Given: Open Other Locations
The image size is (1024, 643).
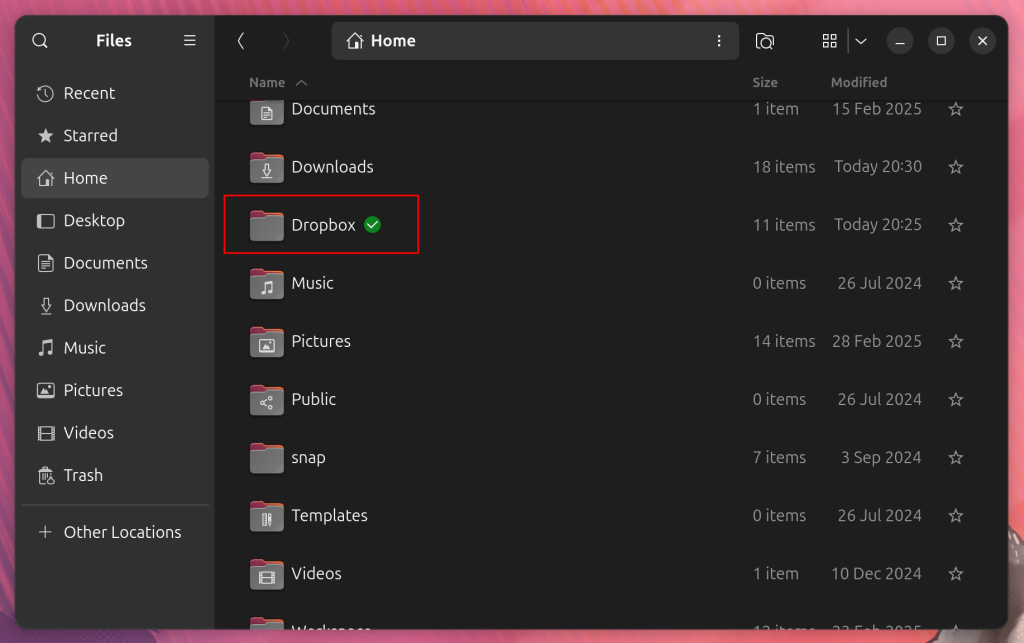Looking at the screenshot, I should click(122, 532).
